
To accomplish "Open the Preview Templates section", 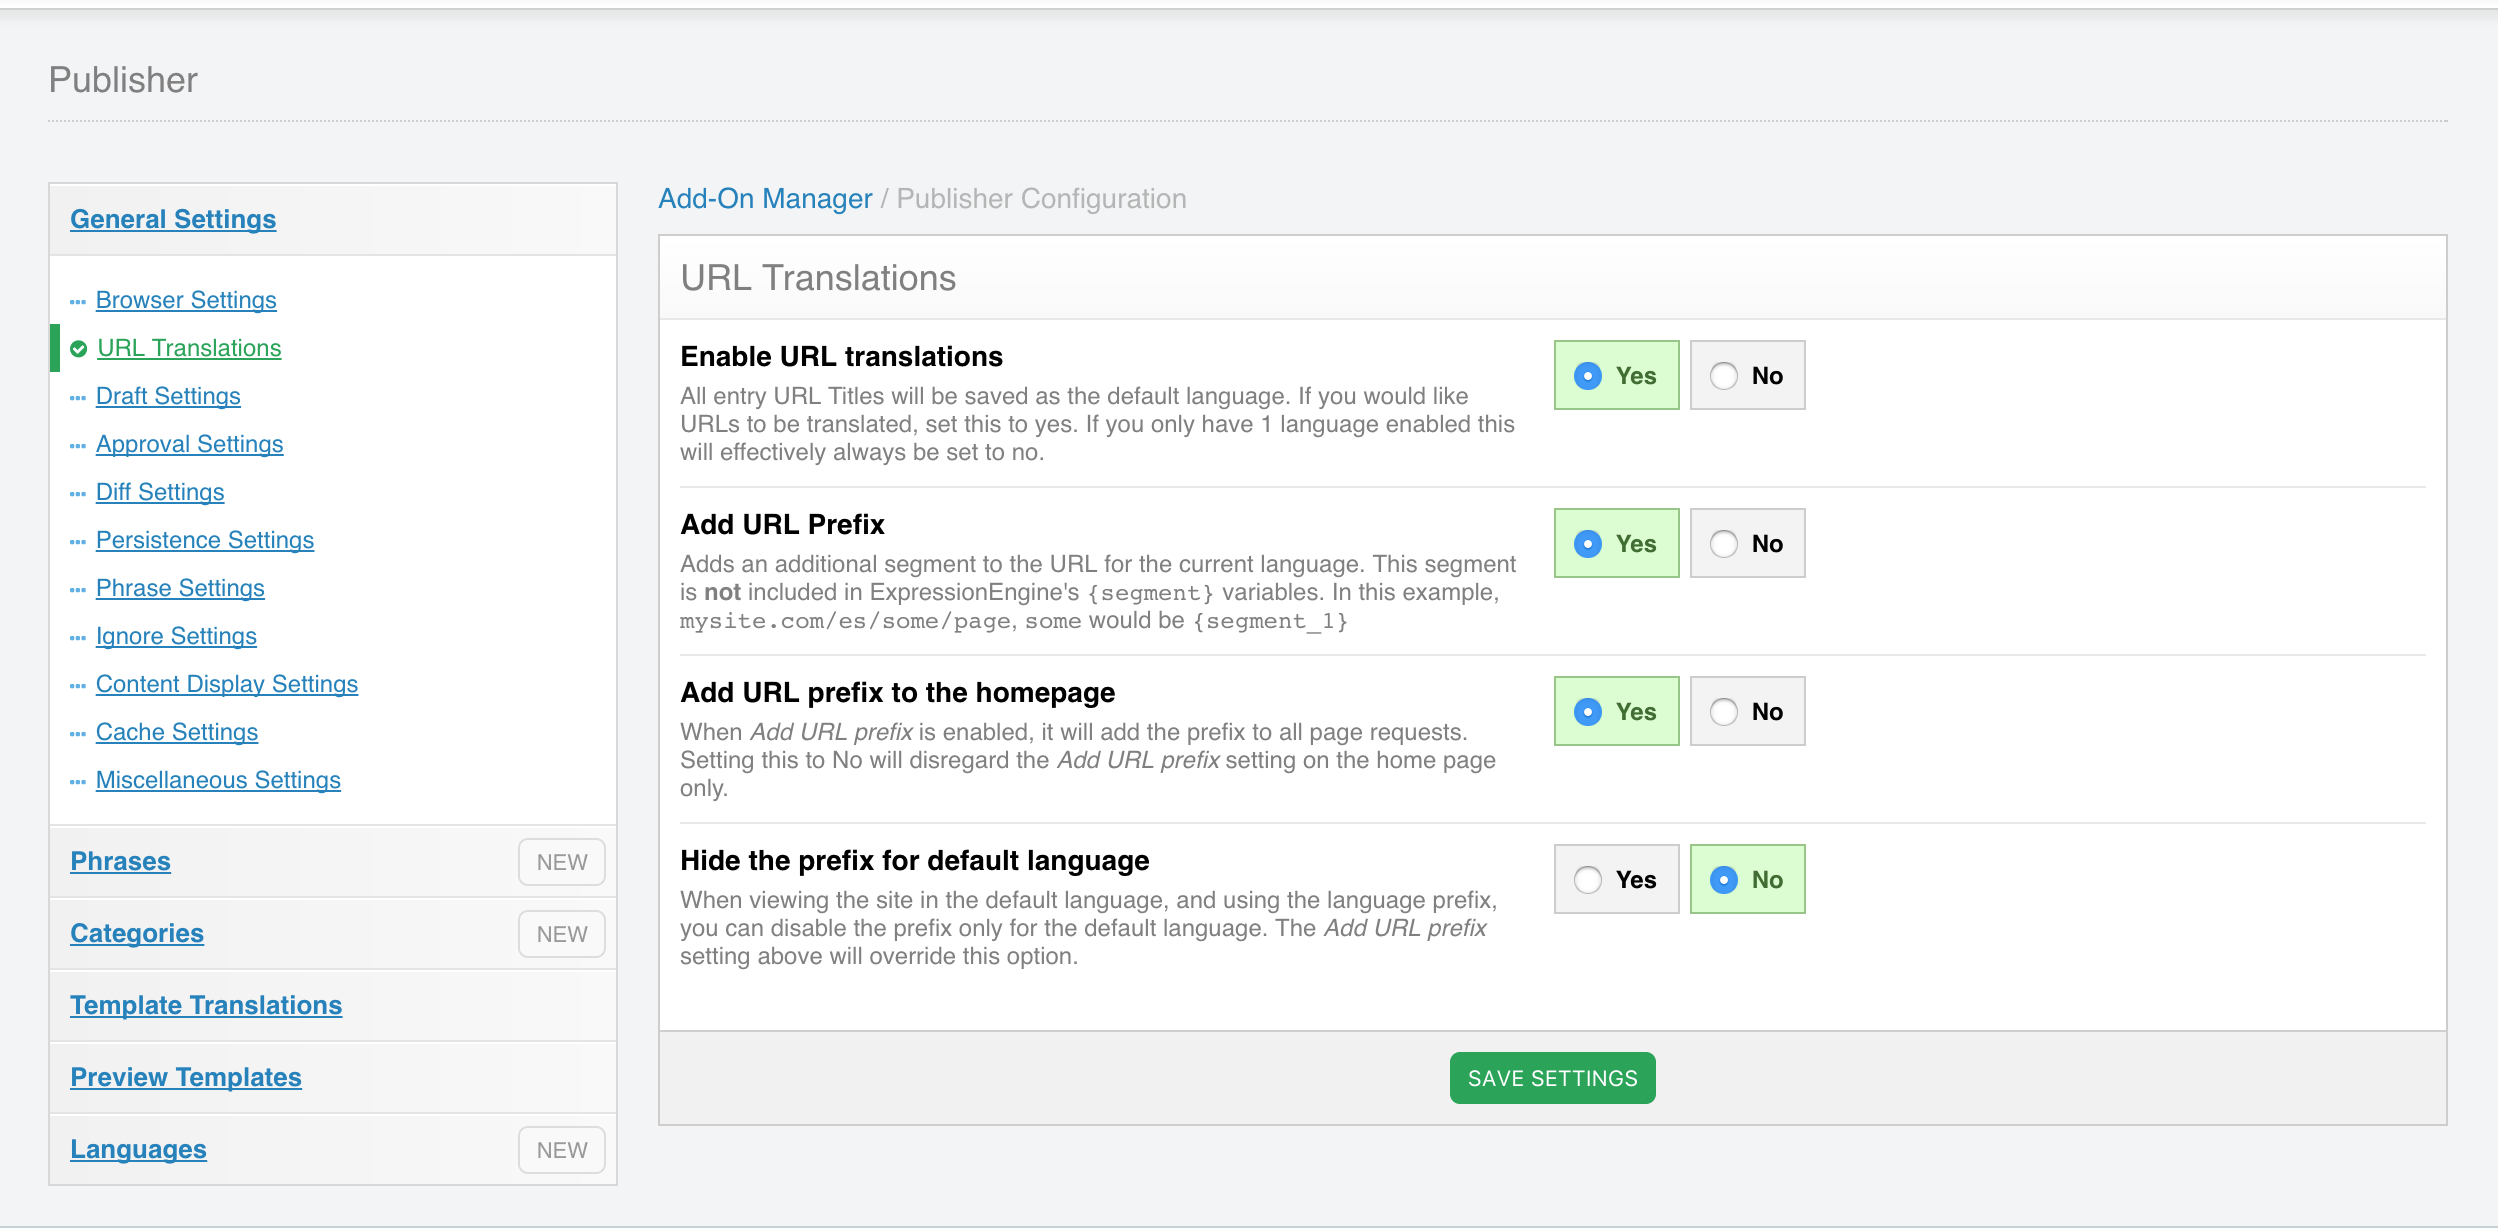I will pos(186,1077).
